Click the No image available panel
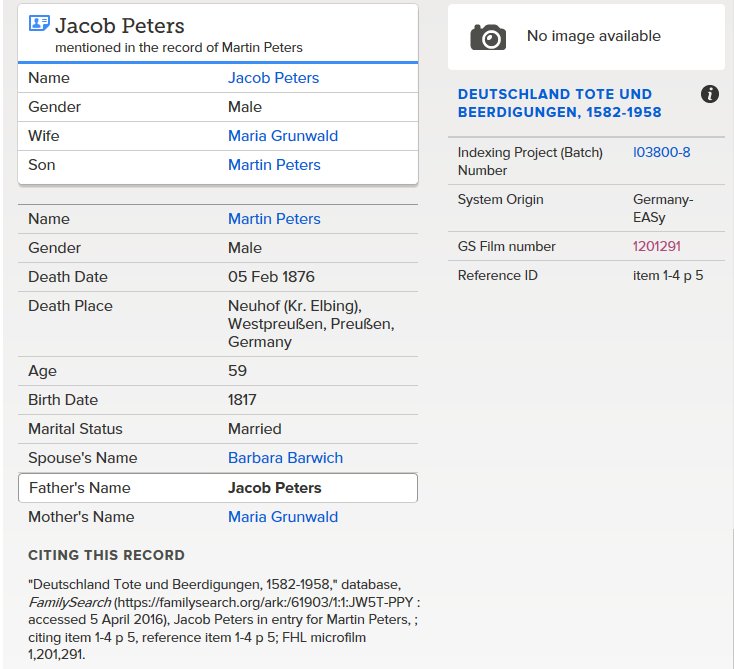Viewport: 734px width, 669px height. [x=586, y=37]
